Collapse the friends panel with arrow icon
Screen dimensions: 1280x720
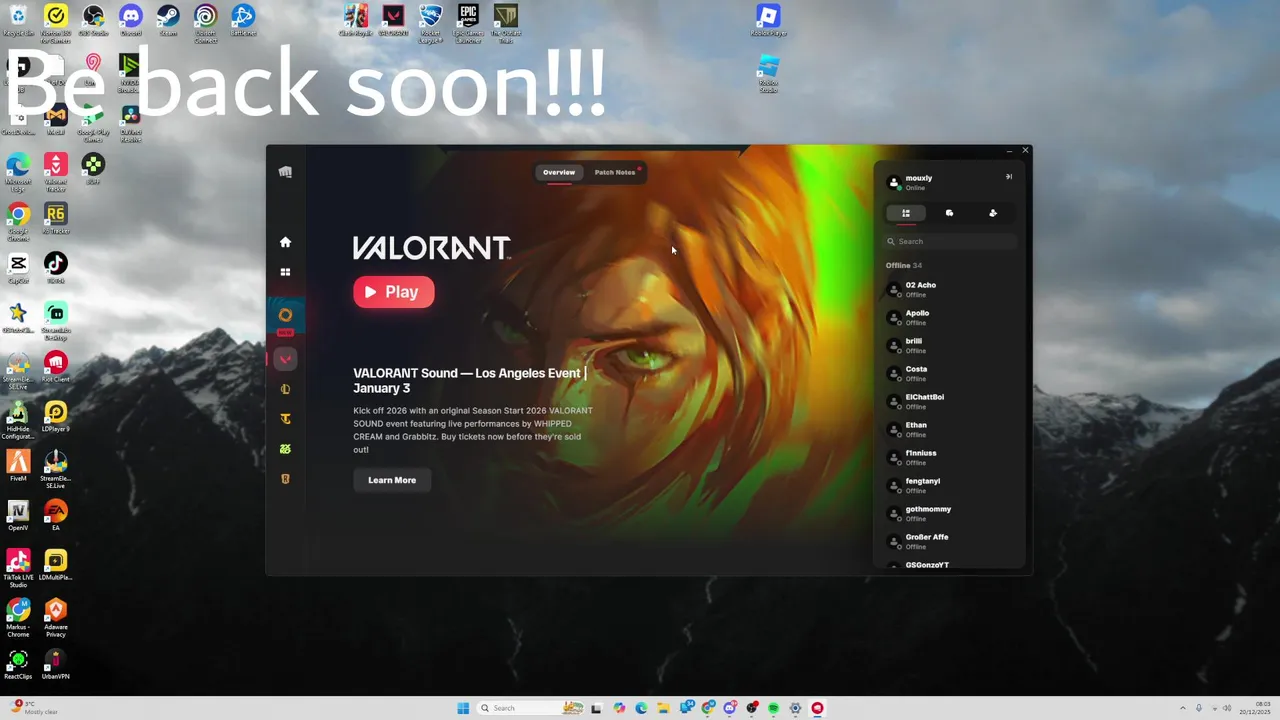tap(1009, 177)
